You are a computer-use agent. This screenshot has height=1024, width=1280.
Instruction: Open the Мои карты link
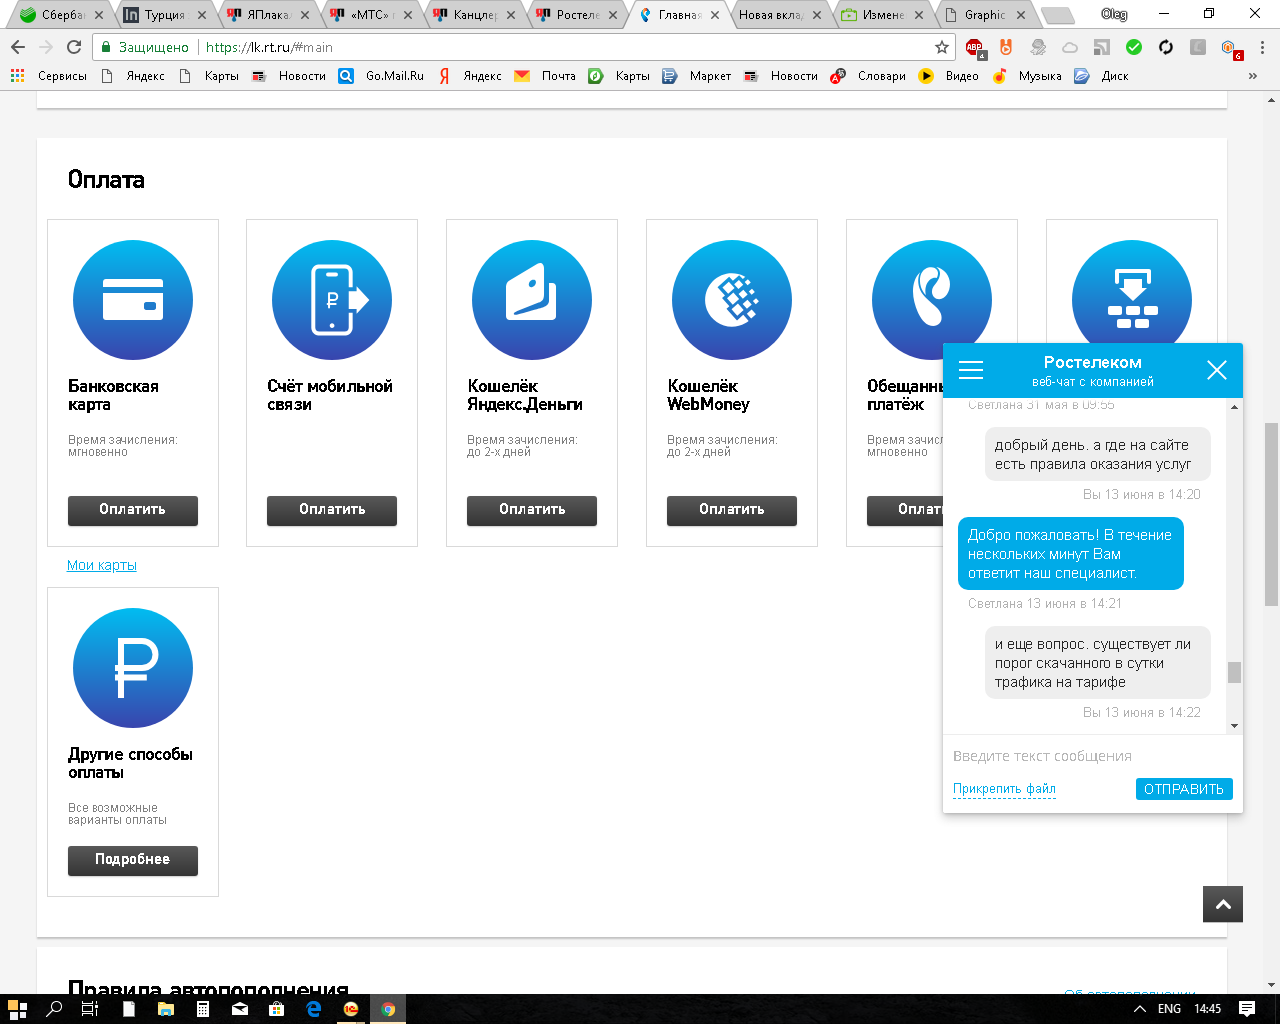tap(102, 565)
